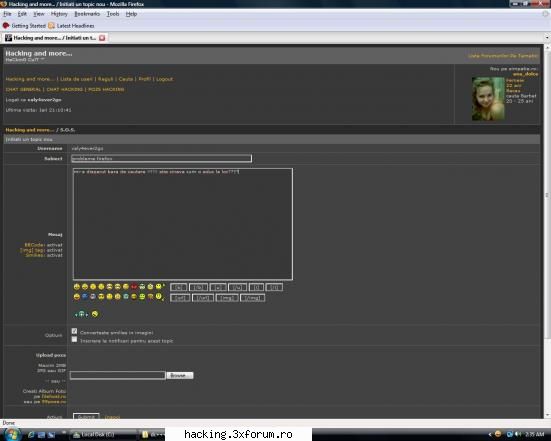Click the taskbar clock
This screenshot has width=551, height=441.
pos(535,435)
